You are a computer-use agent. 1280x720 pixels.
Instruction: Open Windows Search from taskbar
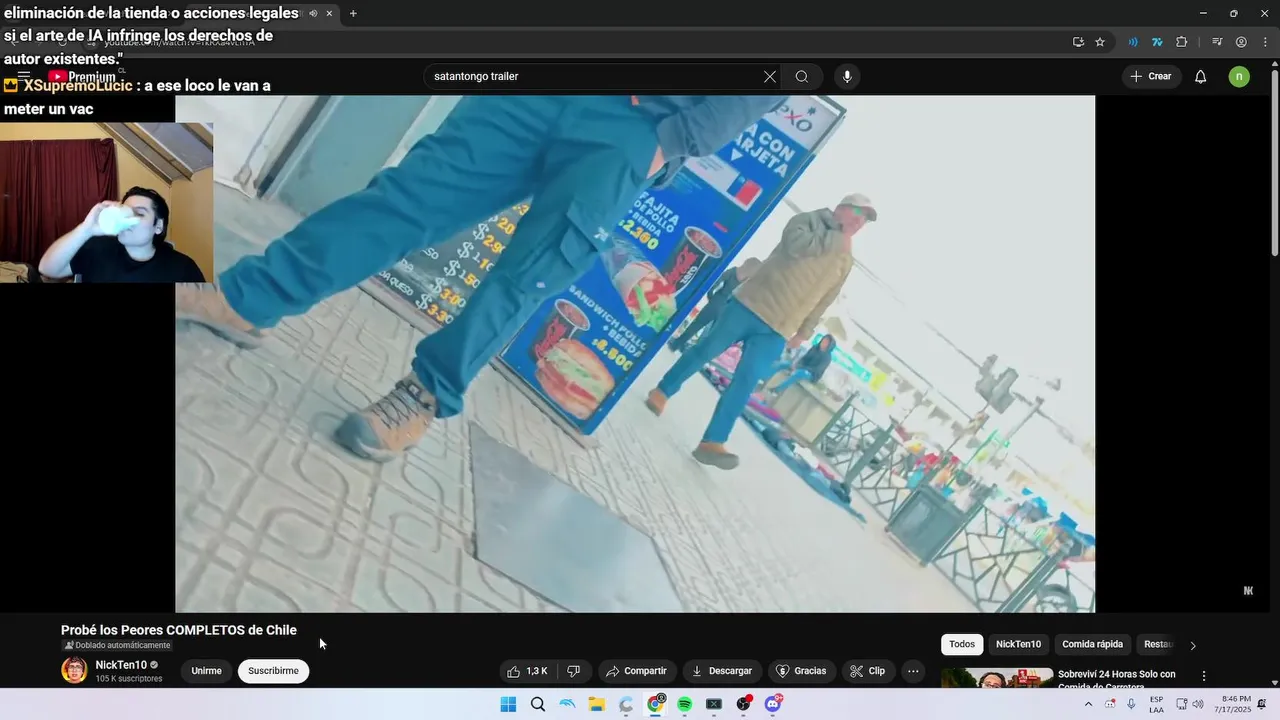coord(538,704)
